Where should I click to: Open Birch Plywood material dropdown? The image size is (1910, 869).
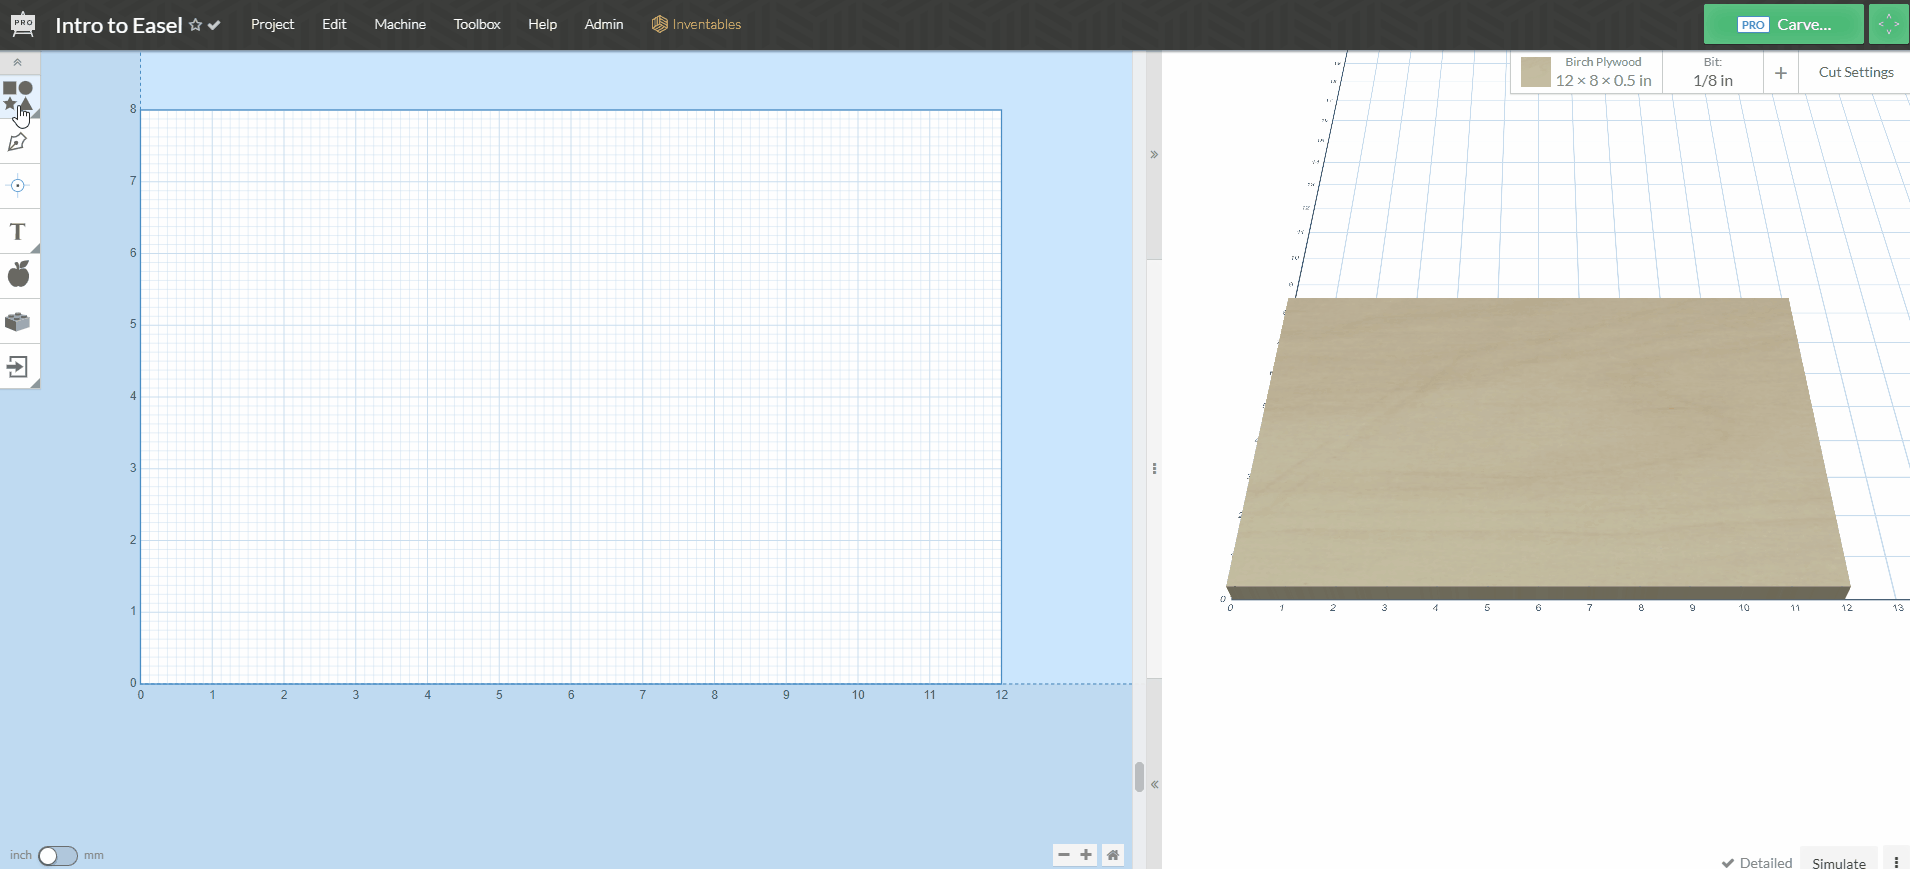pos(1586,72)
